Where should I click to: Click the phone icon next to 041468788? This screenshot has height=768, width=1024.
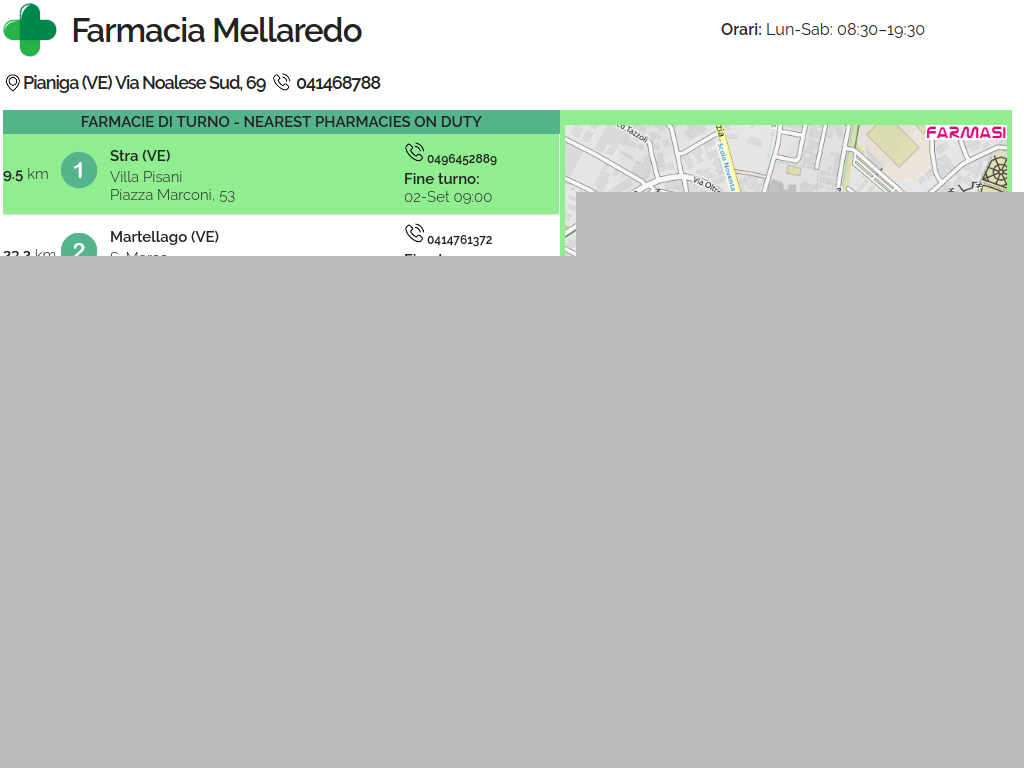coord(282,83)
